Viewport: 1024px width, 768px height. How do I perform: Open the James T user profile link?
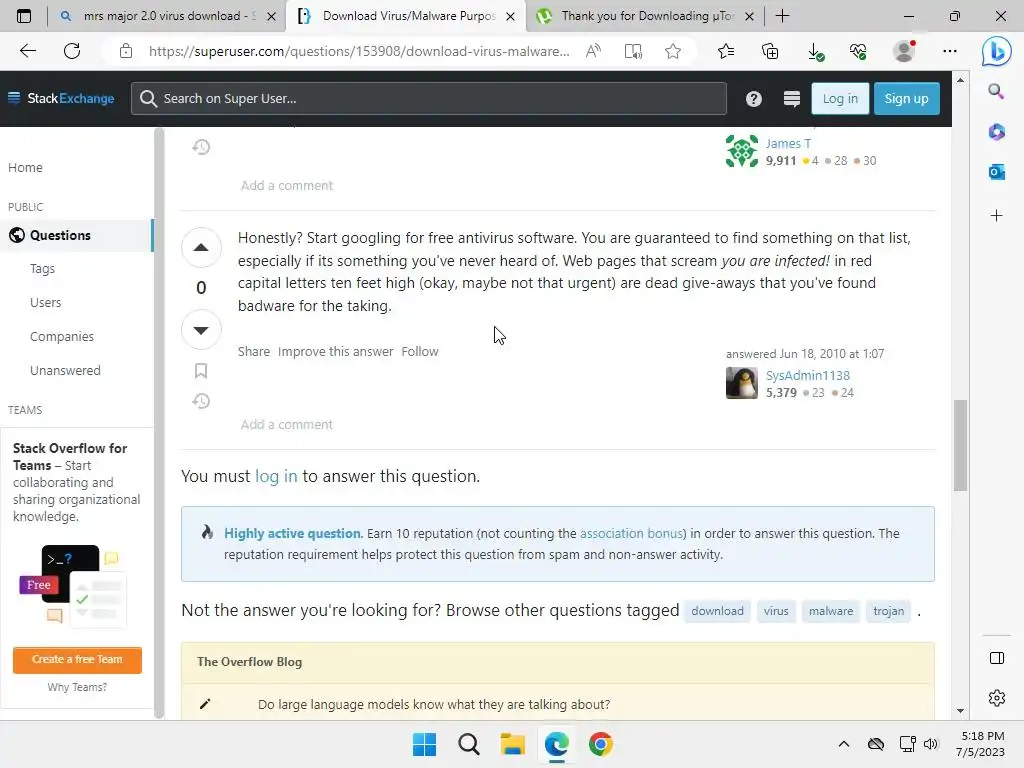pos(788,144)
